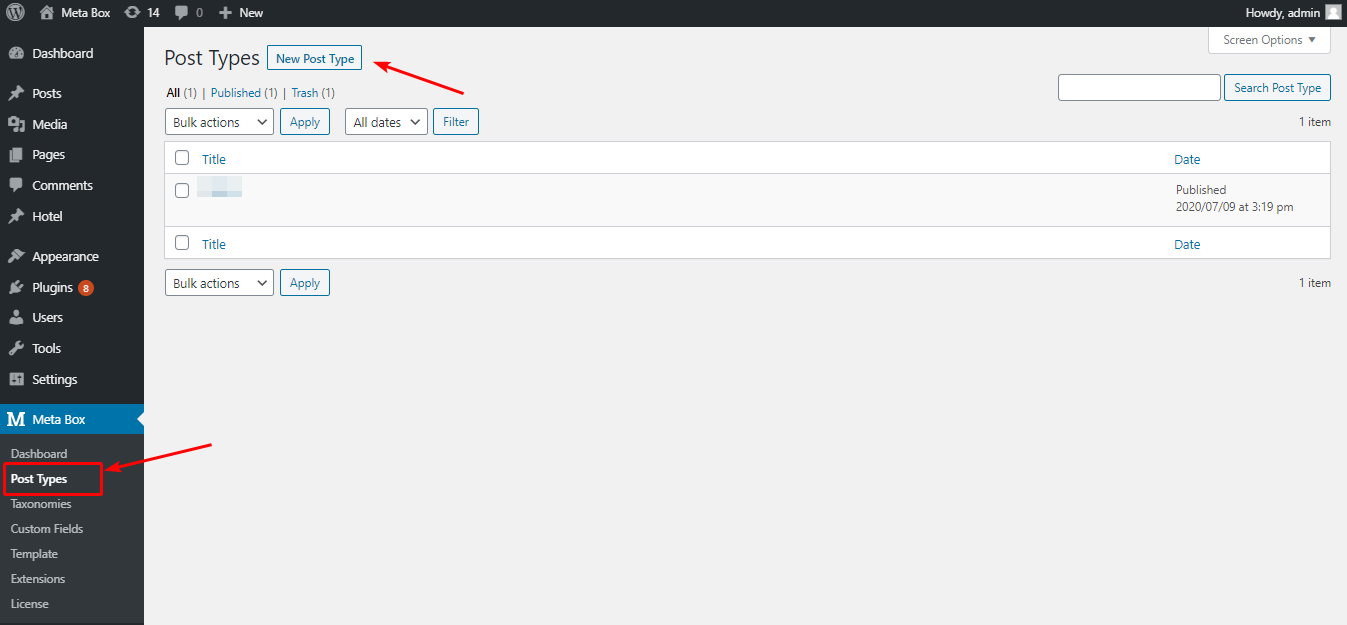The width and height of the screenshot is (1347, 625).
Task: Sort by Date in table footer
Action: [1187, 244]
